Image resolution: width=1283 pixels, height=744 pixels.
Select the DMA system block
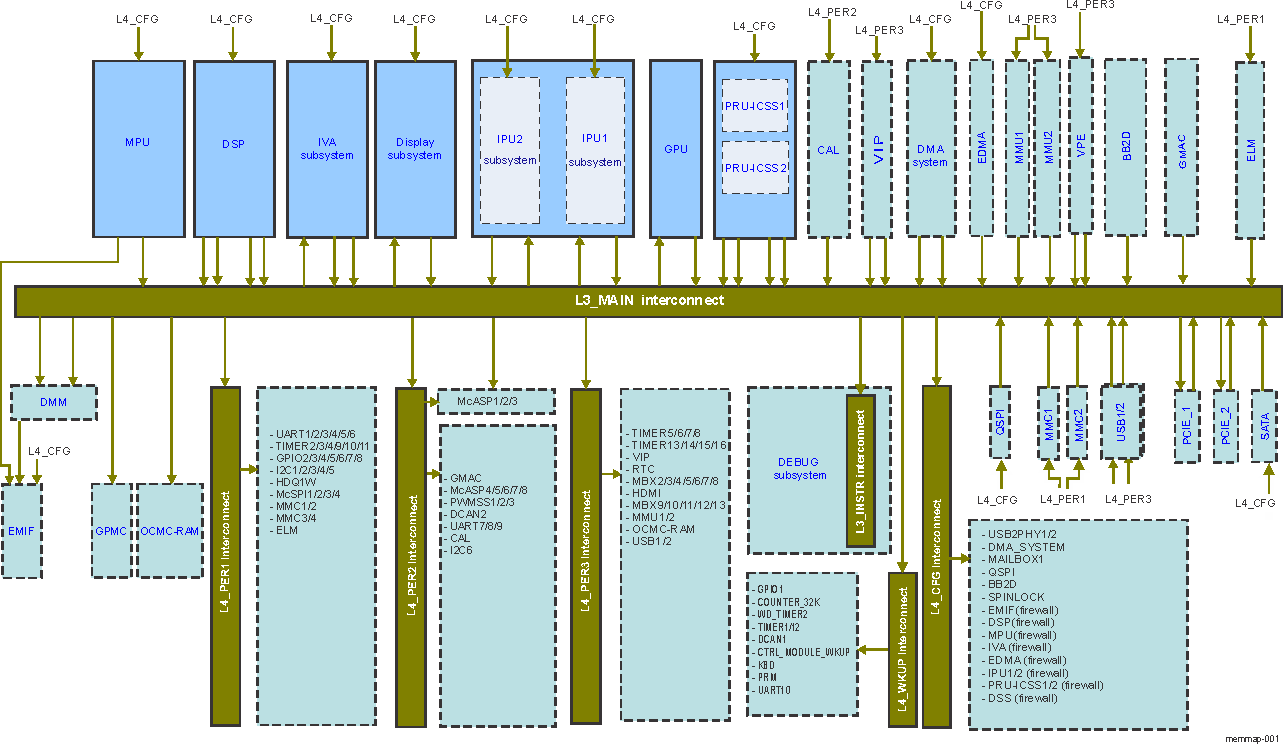click(930, 149)
